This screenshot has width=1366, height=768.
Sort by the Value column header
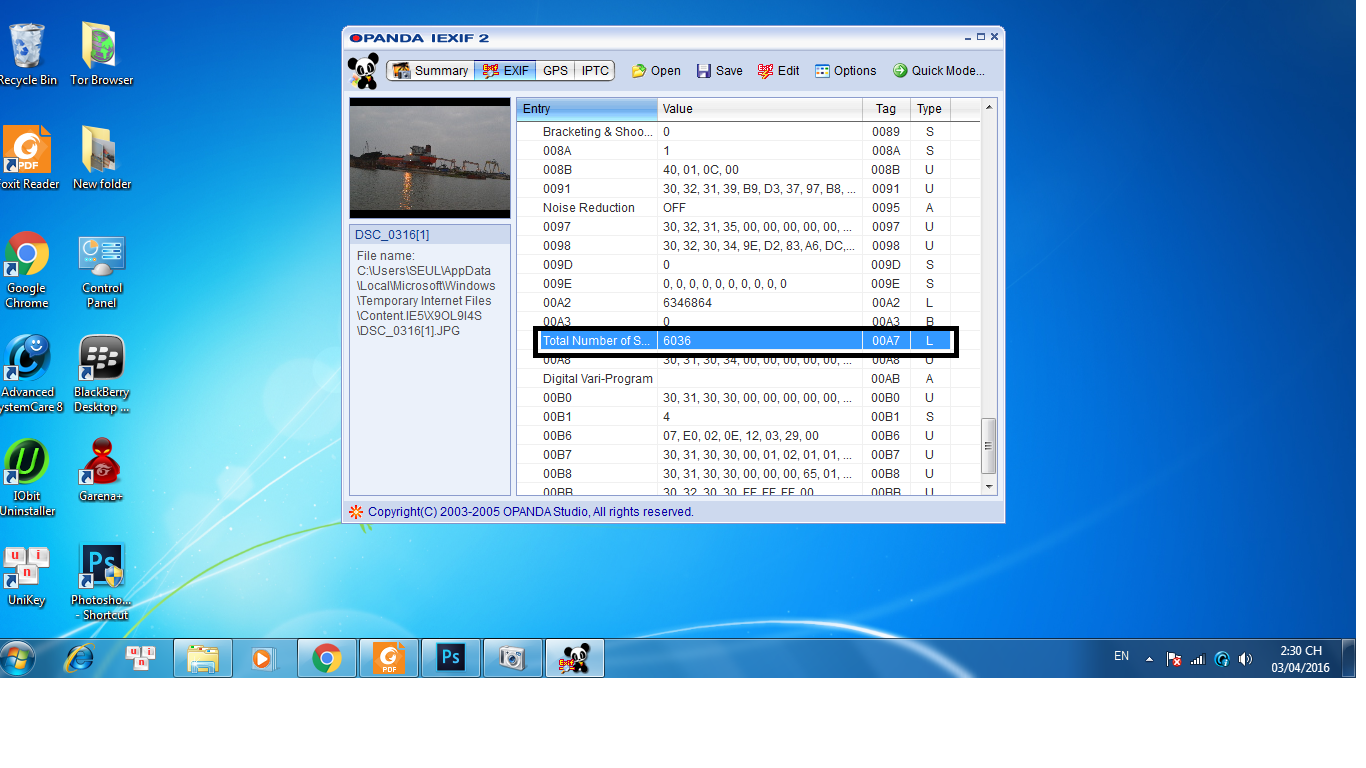[x=760, y=109]
